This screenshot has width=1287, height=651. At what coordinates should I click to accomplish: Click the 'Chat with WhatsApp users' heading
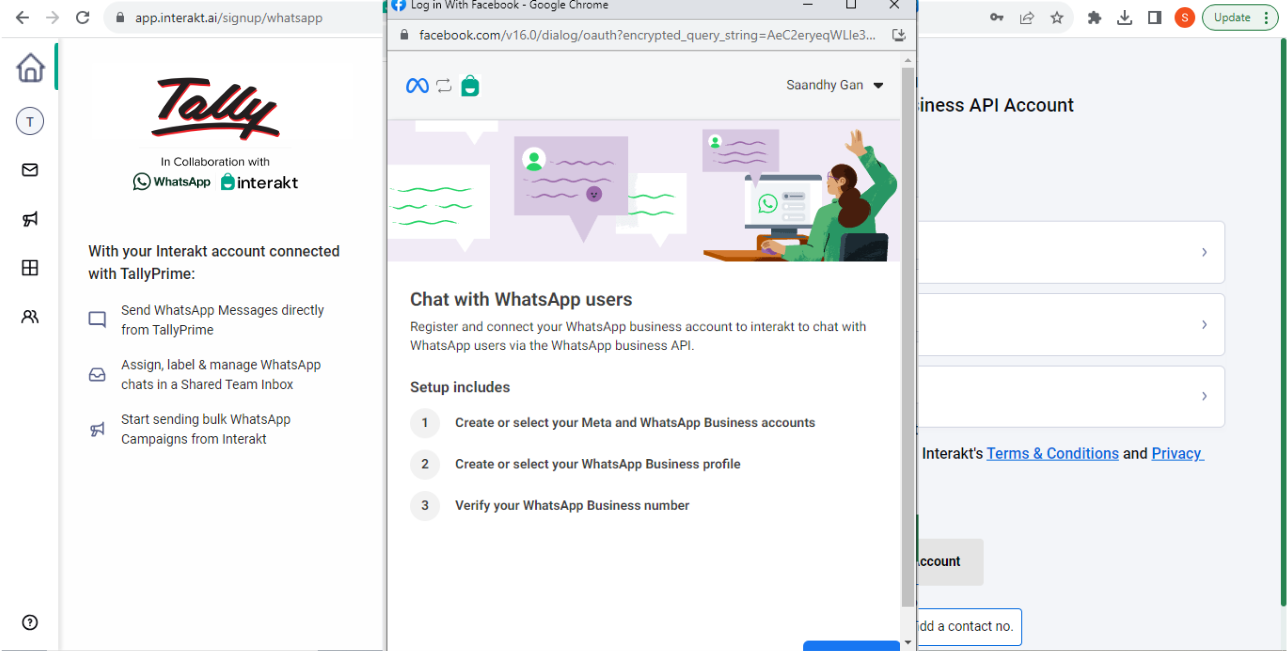521,299
